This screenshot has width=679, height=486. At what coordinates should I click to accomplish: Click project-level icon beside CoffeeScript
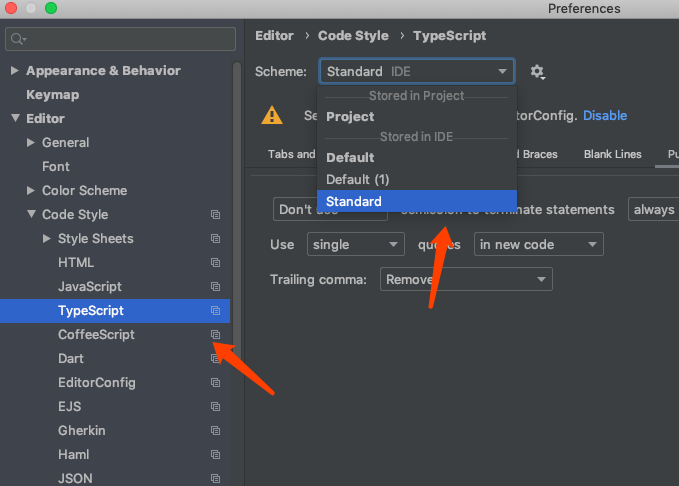215,335
